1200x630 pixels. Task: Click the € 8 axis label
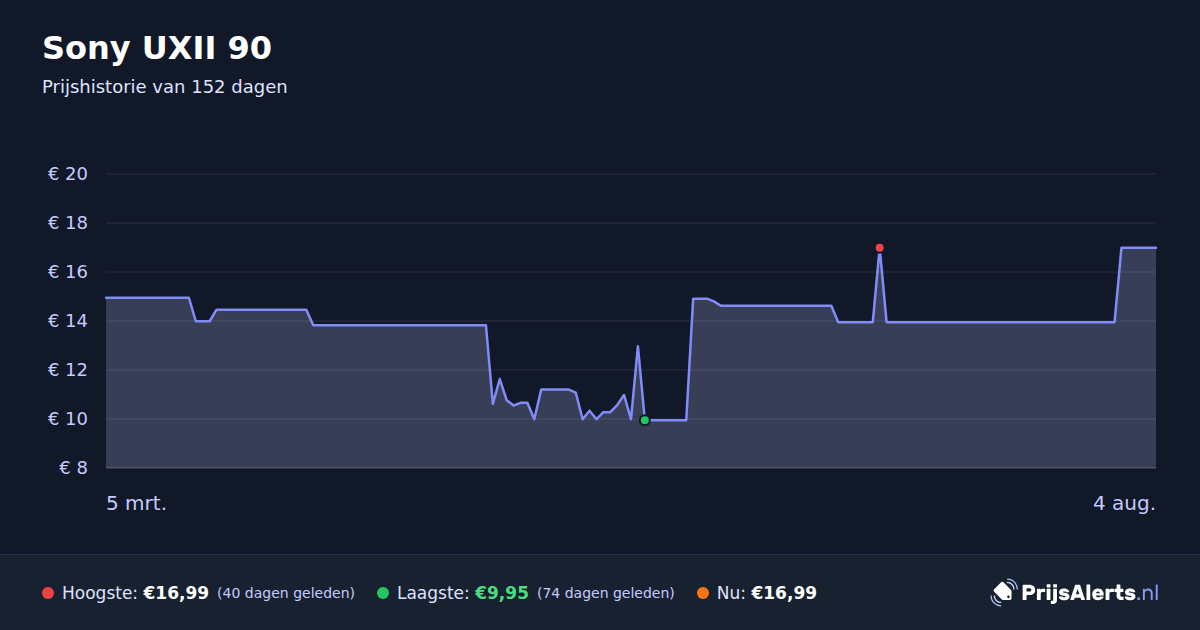(74, 468)
